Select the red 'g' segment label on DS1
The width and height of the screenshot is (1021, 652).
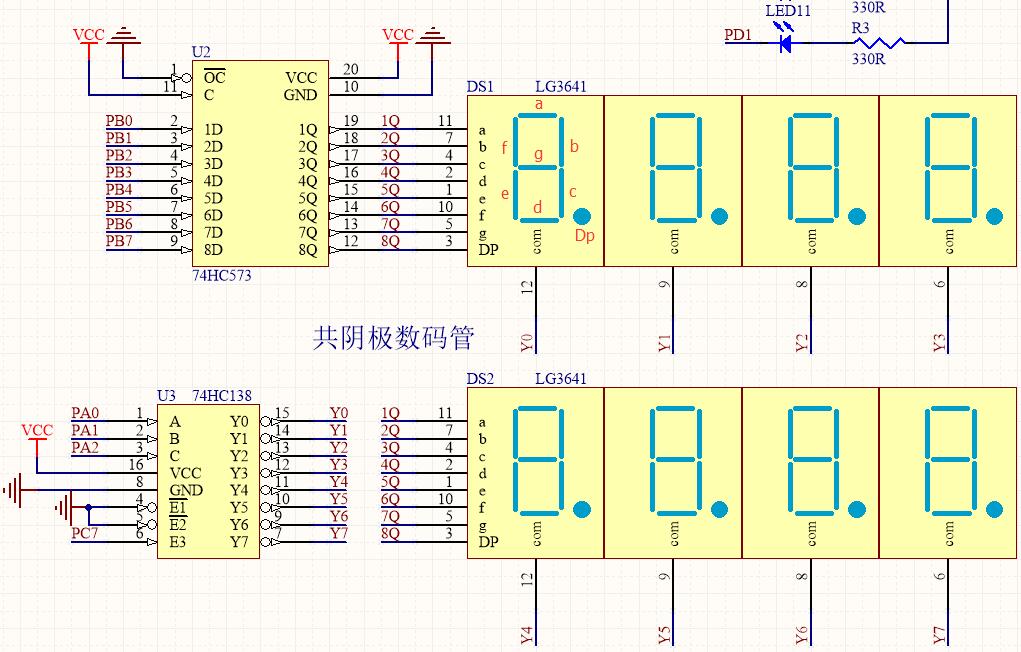(538, 155)
